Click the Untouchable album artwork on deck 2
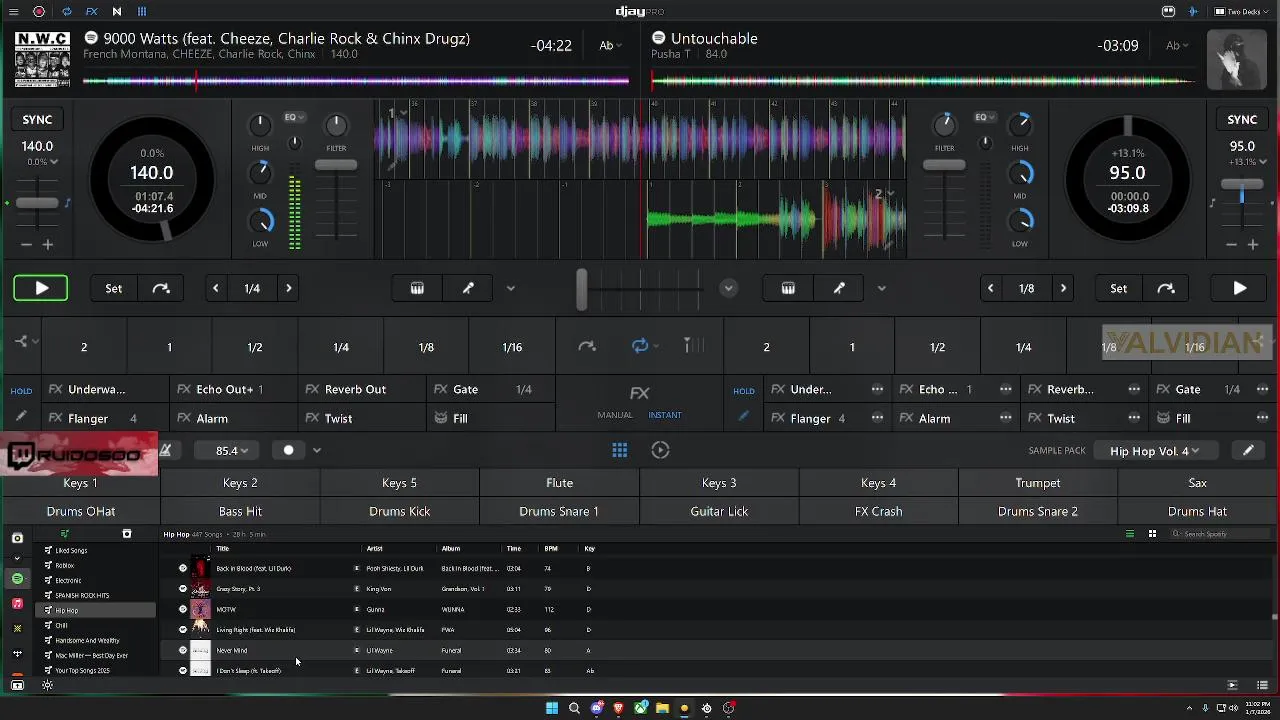1280x720 pixels. click(x=1236, y=59)
